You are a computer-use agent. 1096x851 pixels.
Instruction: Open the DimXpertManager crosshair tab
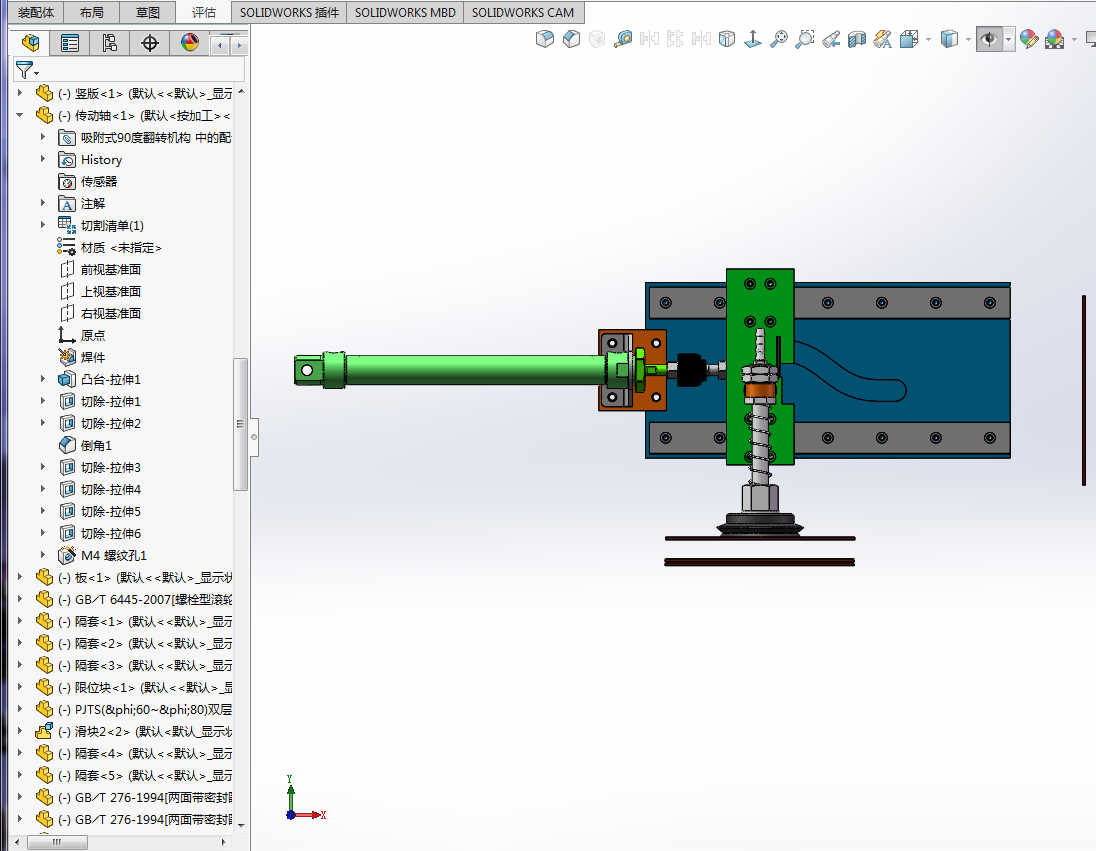coord(150,43)
